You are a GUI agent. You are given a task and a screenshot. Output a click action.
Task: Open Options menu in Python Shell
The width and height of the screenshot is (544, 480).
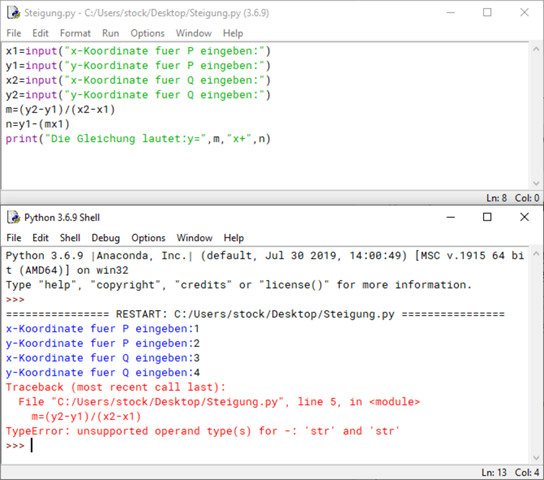coord(148,238)
